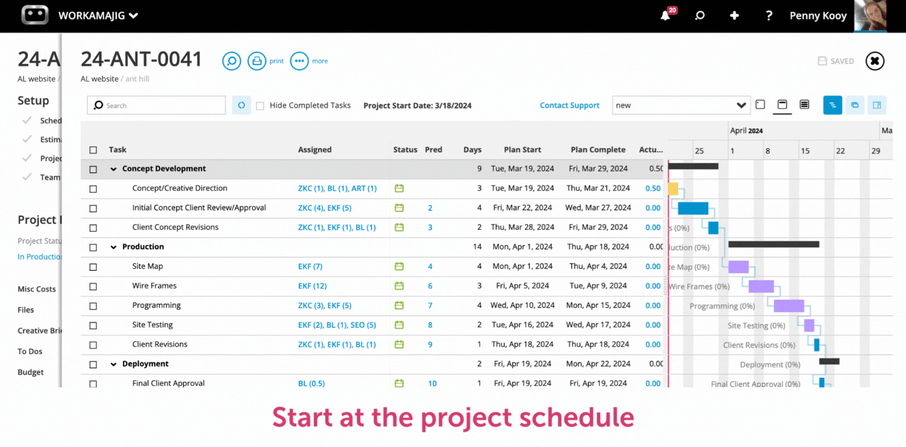Select the Gantt chart view icon
The width and height of the screenshot is (906, 447).
pyautogui.click(x=832, y=105)
